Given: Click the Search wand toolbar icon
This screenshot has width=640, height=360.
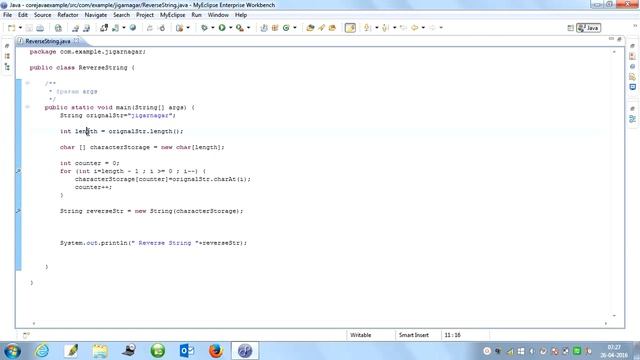Looking at the screenshot, I should coord(321,28).
